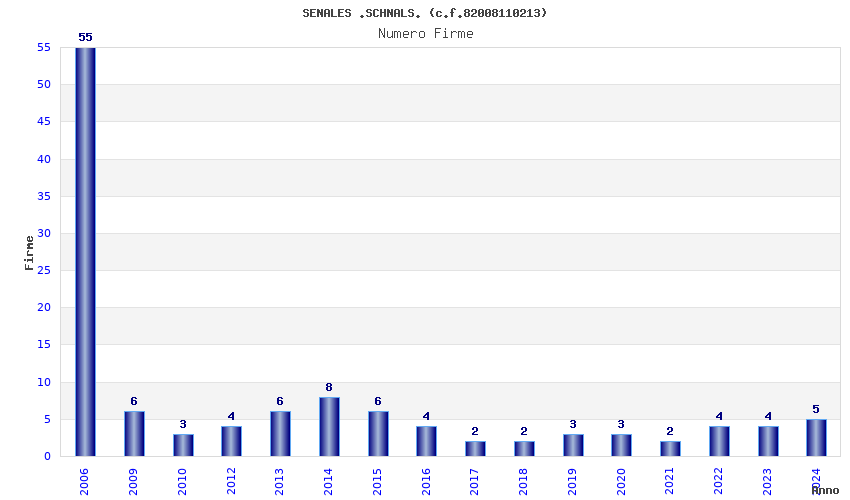850x500 pixels.
Task: Select the 2019 bar in the chart
Action: tap(573, 445)
